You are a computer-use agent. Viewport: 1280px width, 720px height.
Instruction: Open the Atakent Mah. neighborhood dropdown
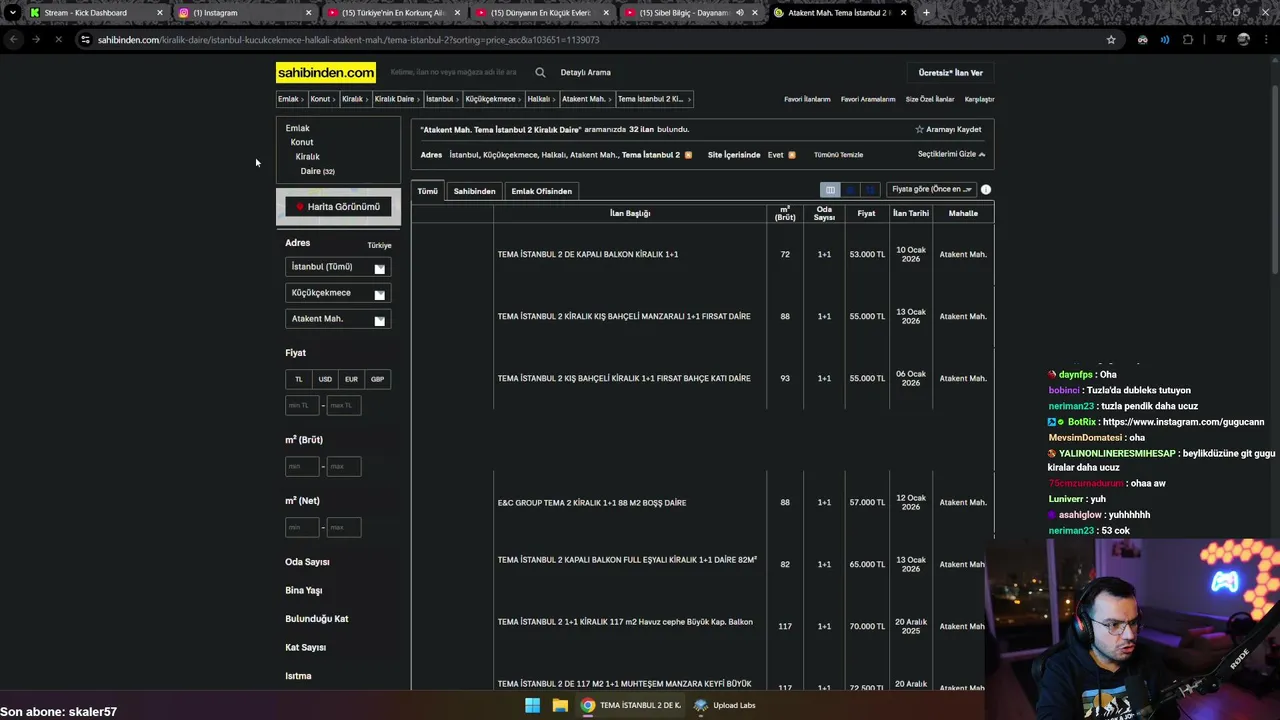(338, 319)
